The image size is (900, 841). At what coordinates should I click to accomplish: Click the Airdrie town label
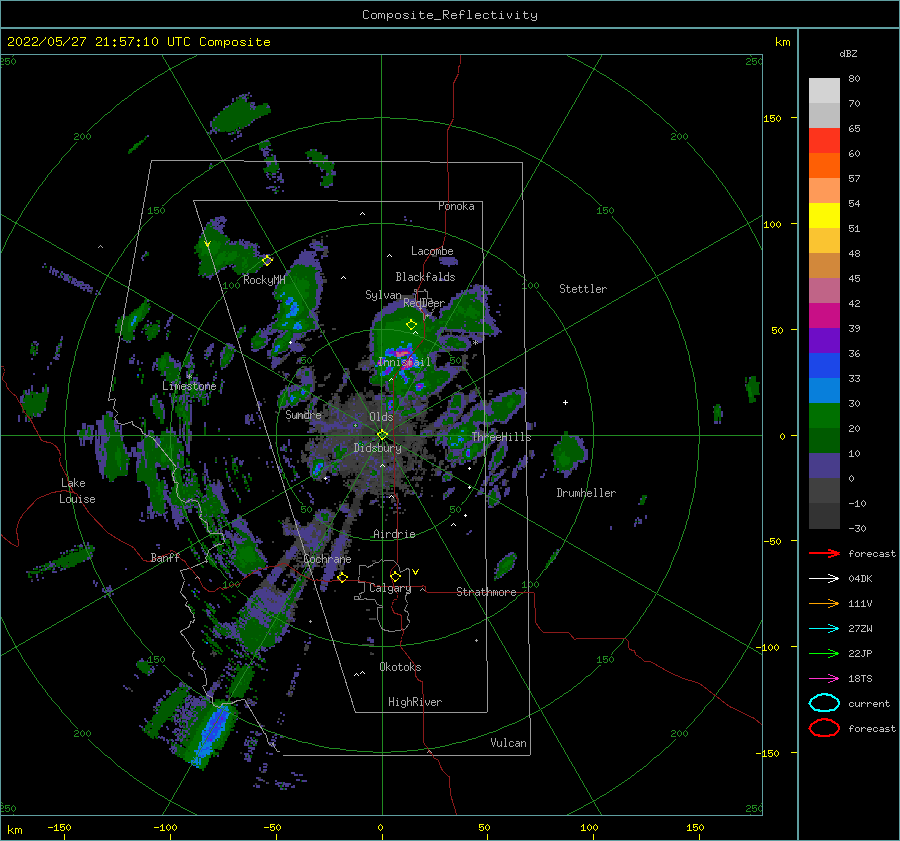(x=394, y=534)
